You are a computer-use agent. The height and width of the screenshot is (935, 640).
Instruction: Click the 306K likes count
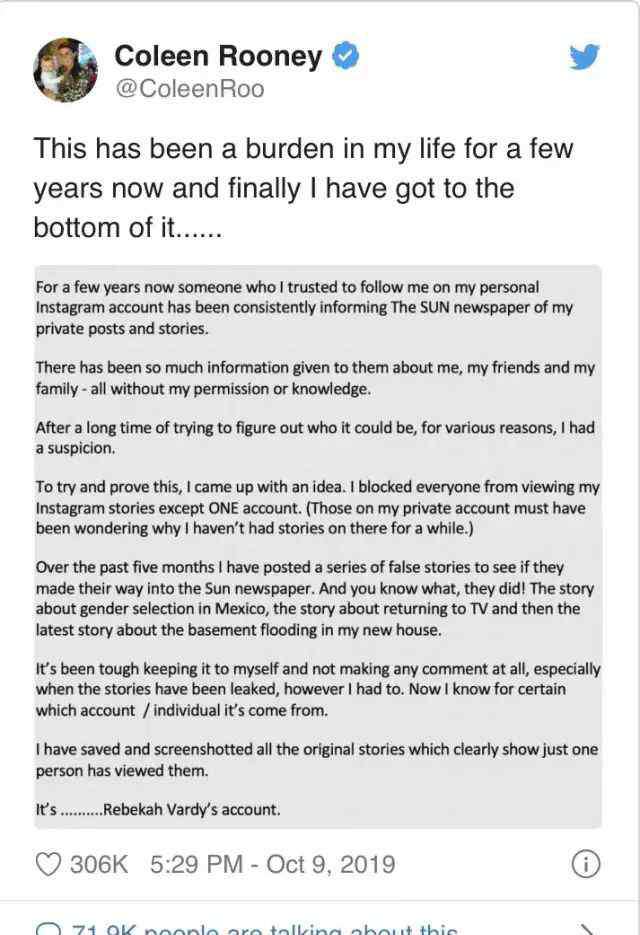(99, 864)
